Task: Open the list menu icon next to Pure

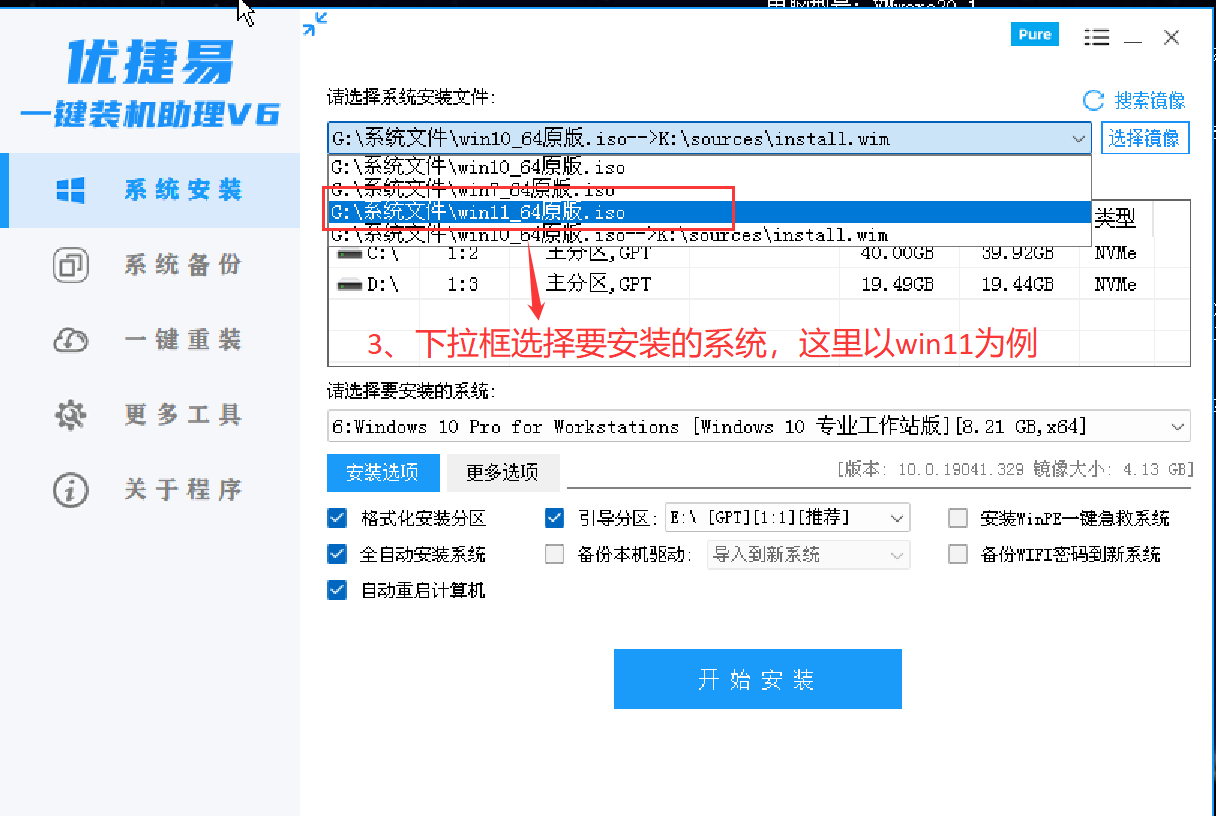Action: [1097, 38]
